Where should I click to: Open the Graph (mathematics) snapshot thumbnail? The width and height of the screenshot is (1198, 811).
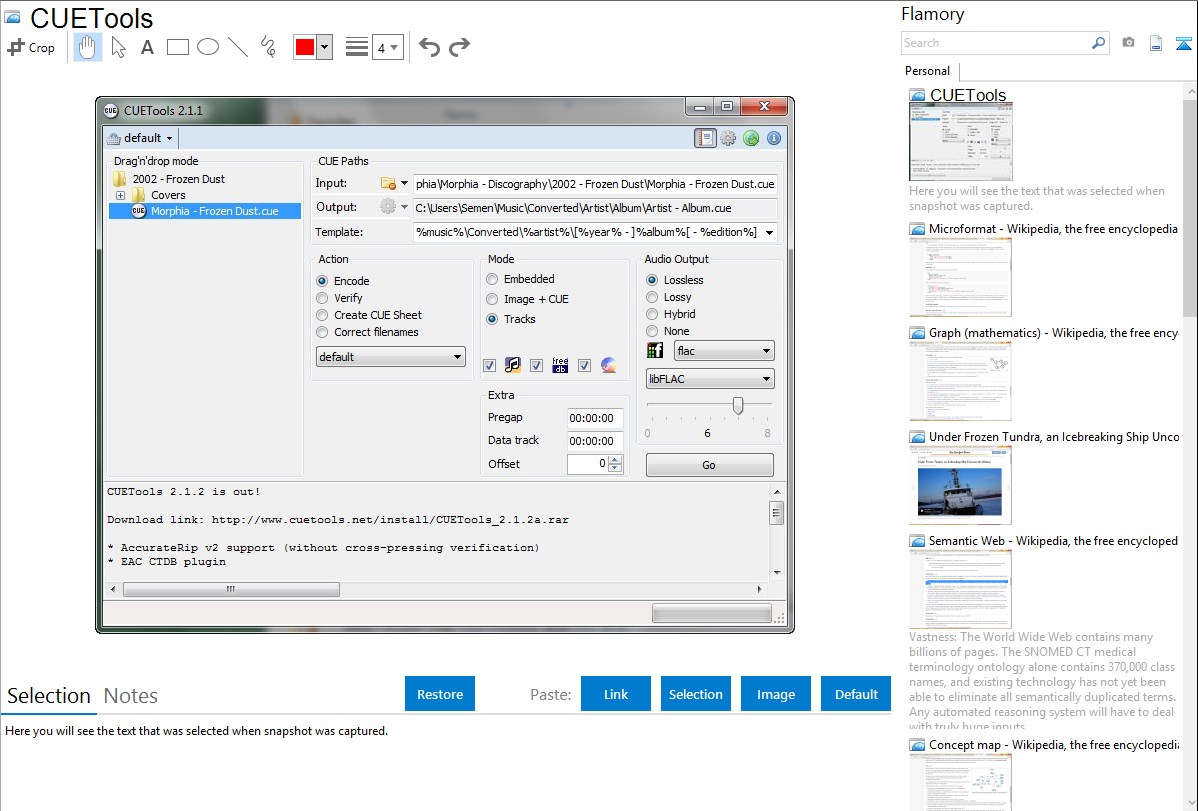click(960, 381)
